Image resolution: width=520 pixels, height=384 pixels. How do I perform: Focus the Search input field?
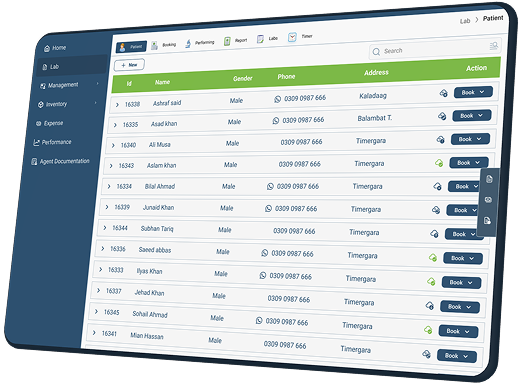[x=434, y=49]
